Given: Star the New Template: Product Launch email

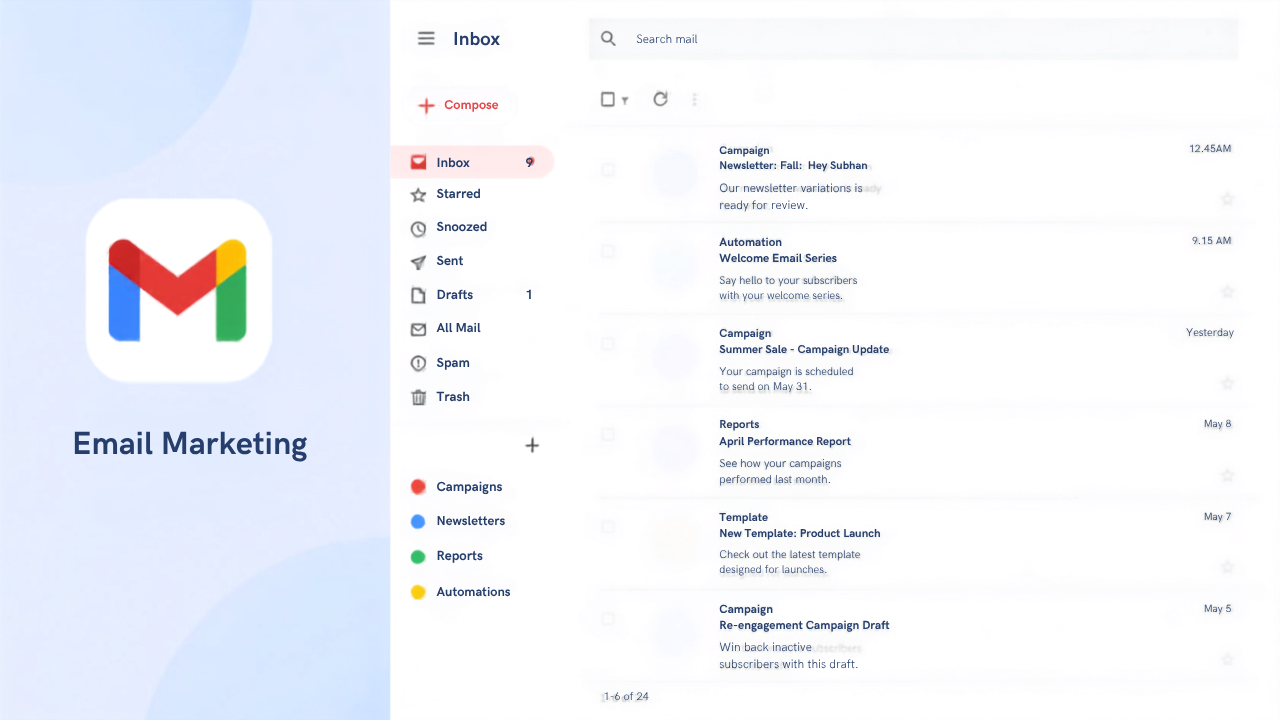Looking at the screenshot, I should click(x=1227, y=568).
